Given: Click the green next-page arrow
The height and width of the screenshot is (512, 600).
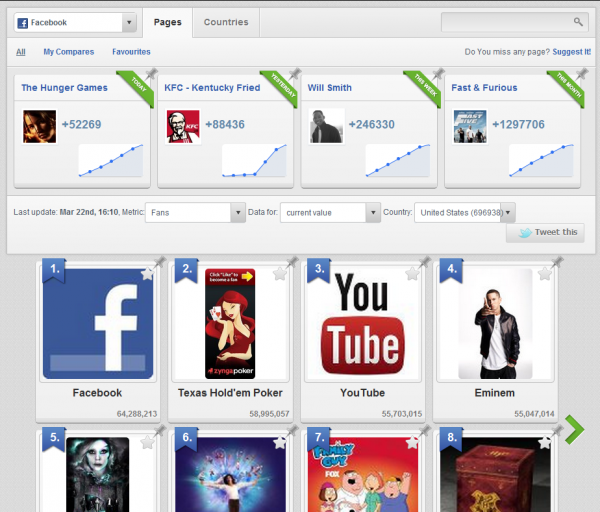Looking at the screenshot, I should pyautogui.click(x=574, y=429).
